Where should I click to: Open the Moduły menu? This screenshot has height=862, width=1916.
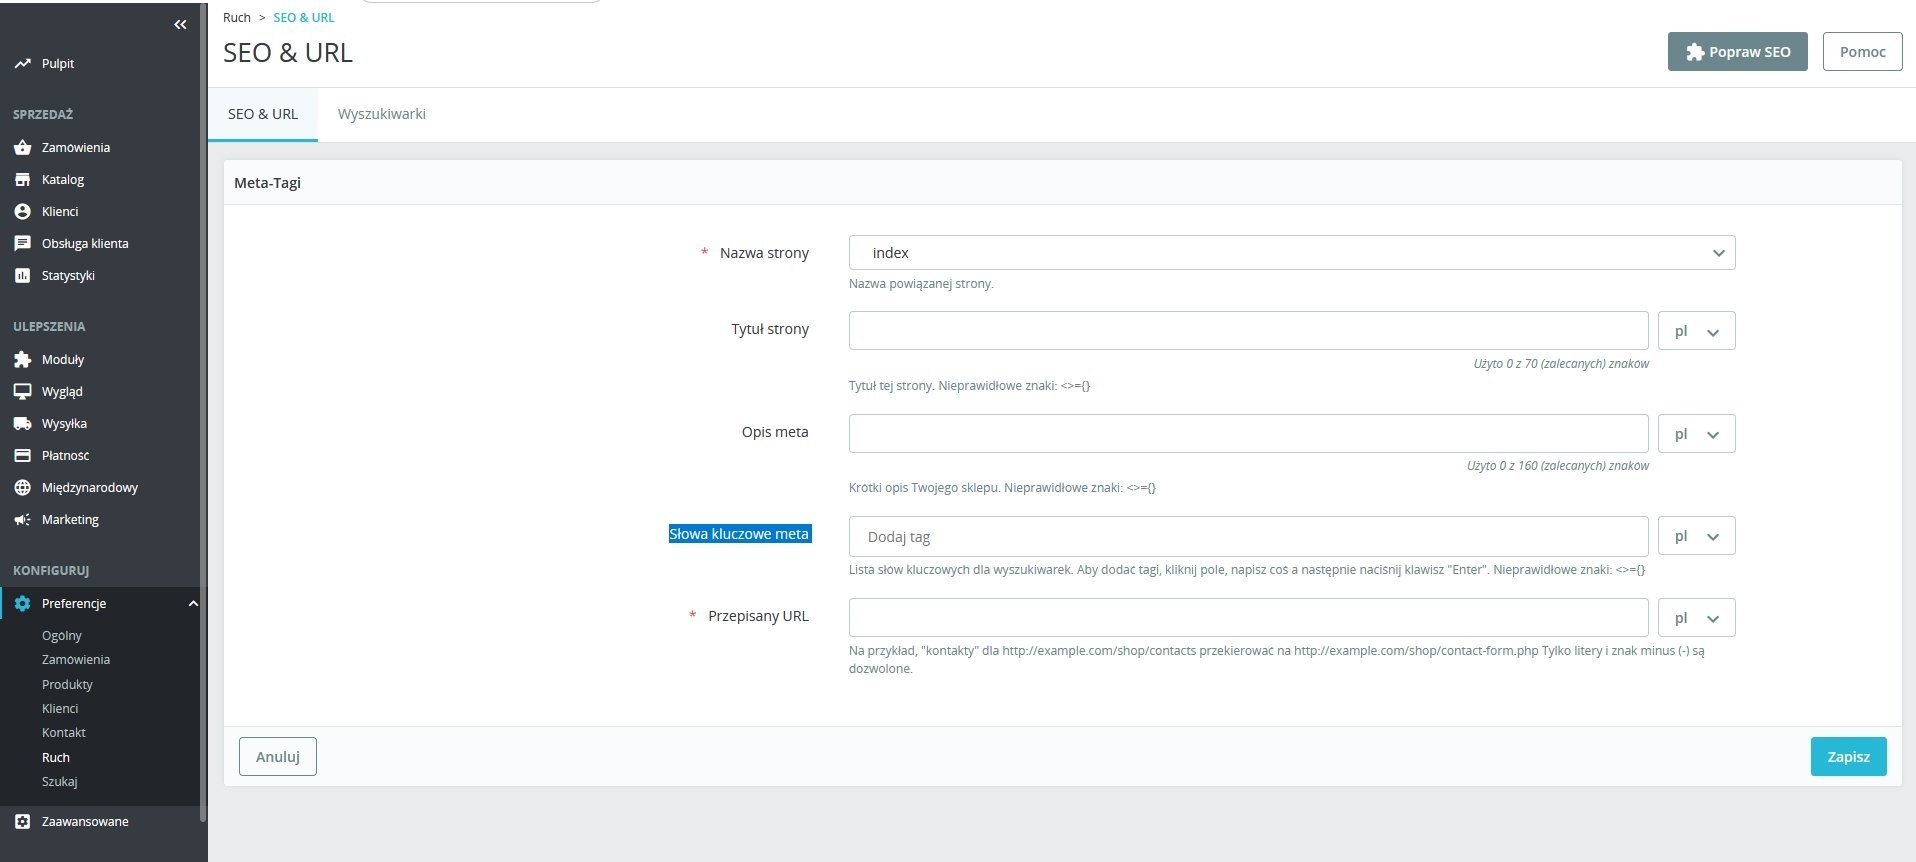coord(63,359)
